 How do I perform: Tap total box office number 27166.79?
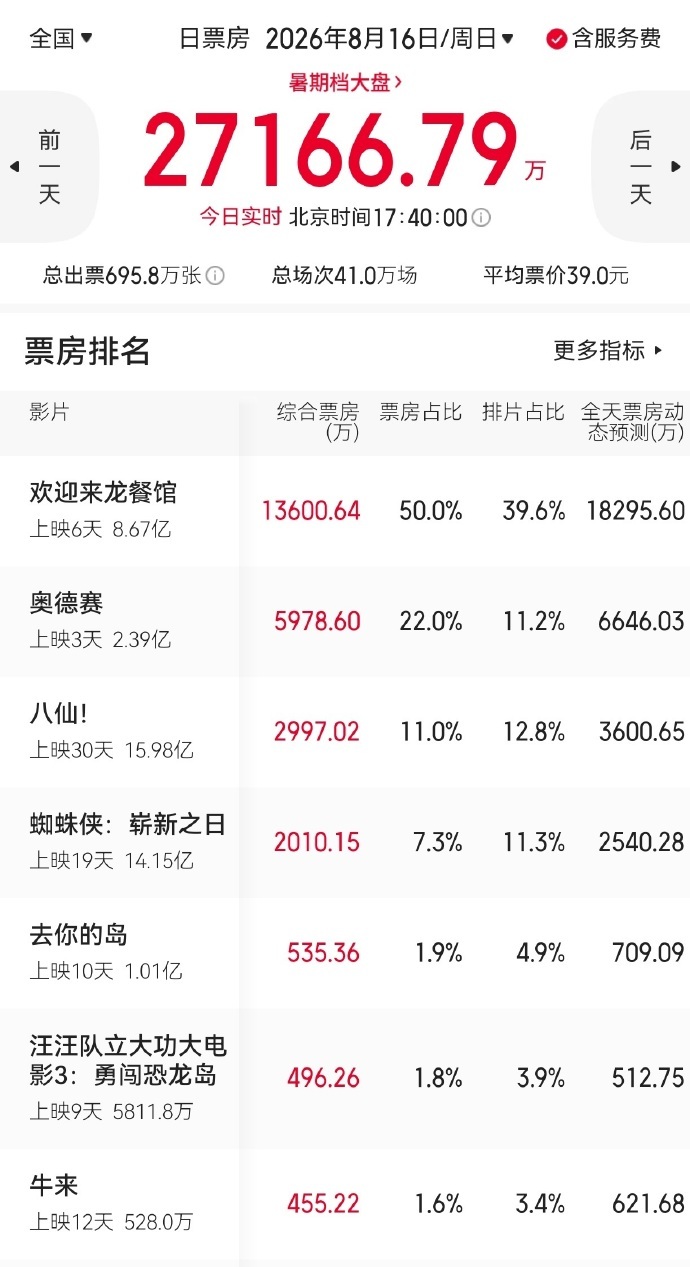(x=331, y=151)
